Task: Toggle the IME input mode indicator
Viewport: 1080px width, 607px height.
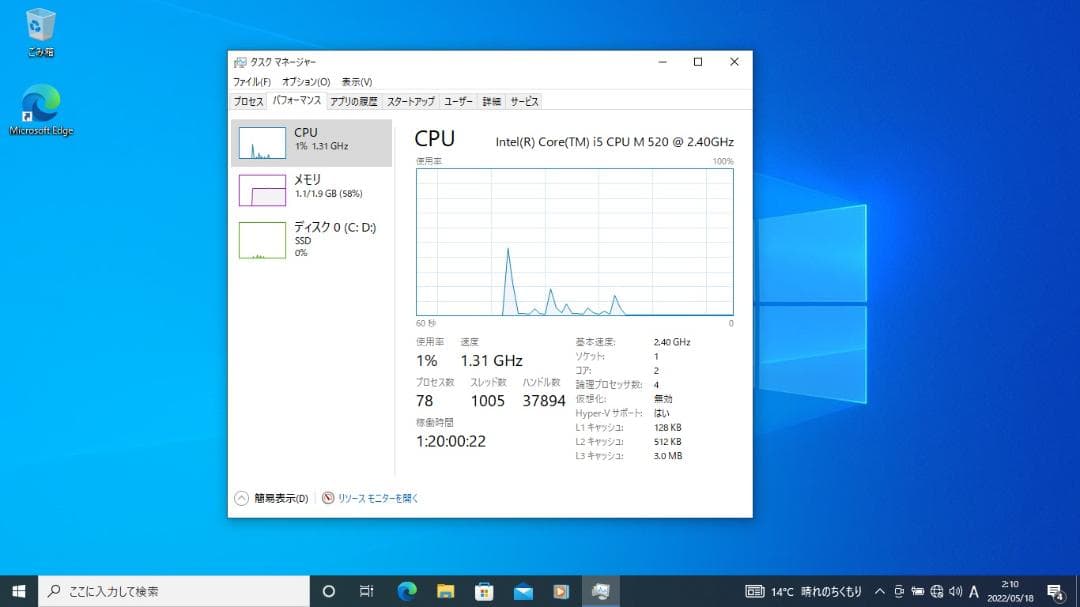Action: coord(973,591)
